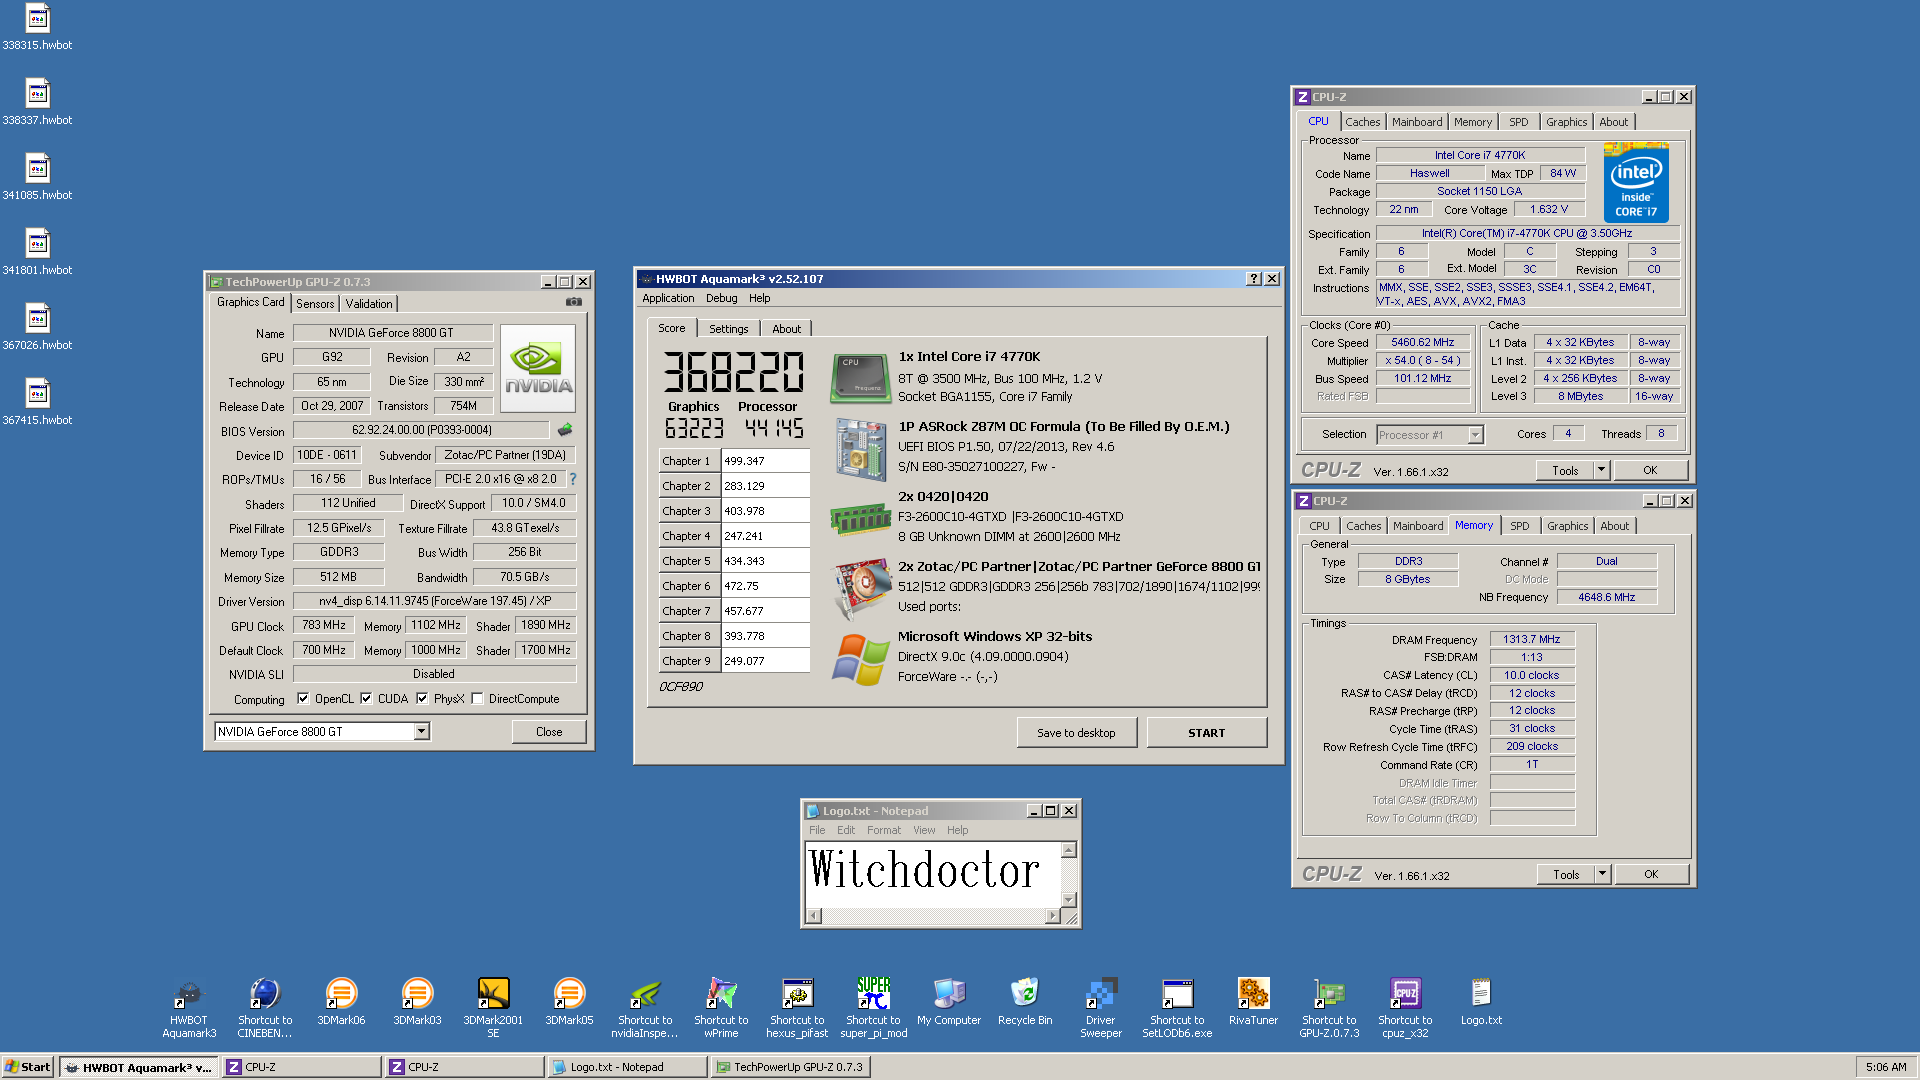
Task: Click the bus interface question mark in GPU-Z
Action: (x=573, y=479)
